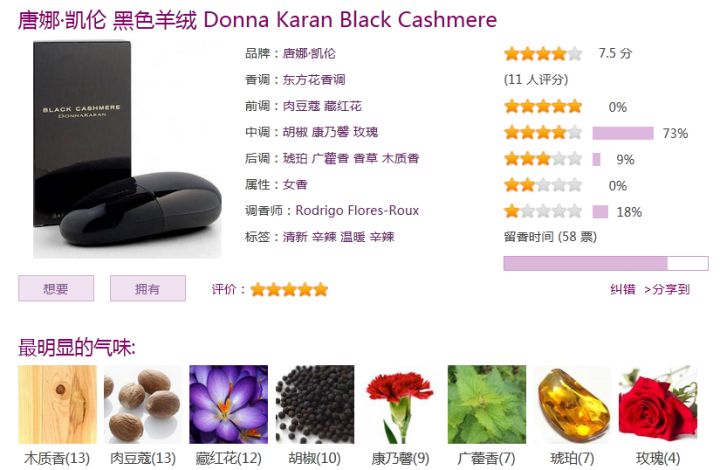Expand the >分享到 share option
Viewport: 720px width, 470px height.
[667, 289]
